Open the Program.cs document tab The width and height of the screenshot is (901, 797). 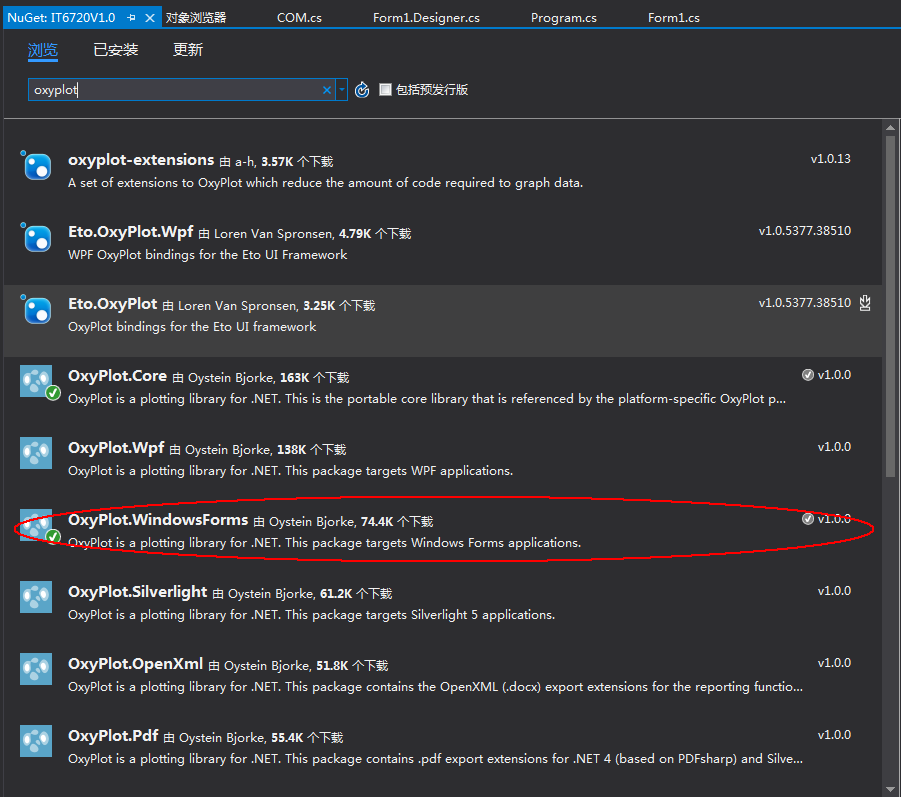[564, 18]
